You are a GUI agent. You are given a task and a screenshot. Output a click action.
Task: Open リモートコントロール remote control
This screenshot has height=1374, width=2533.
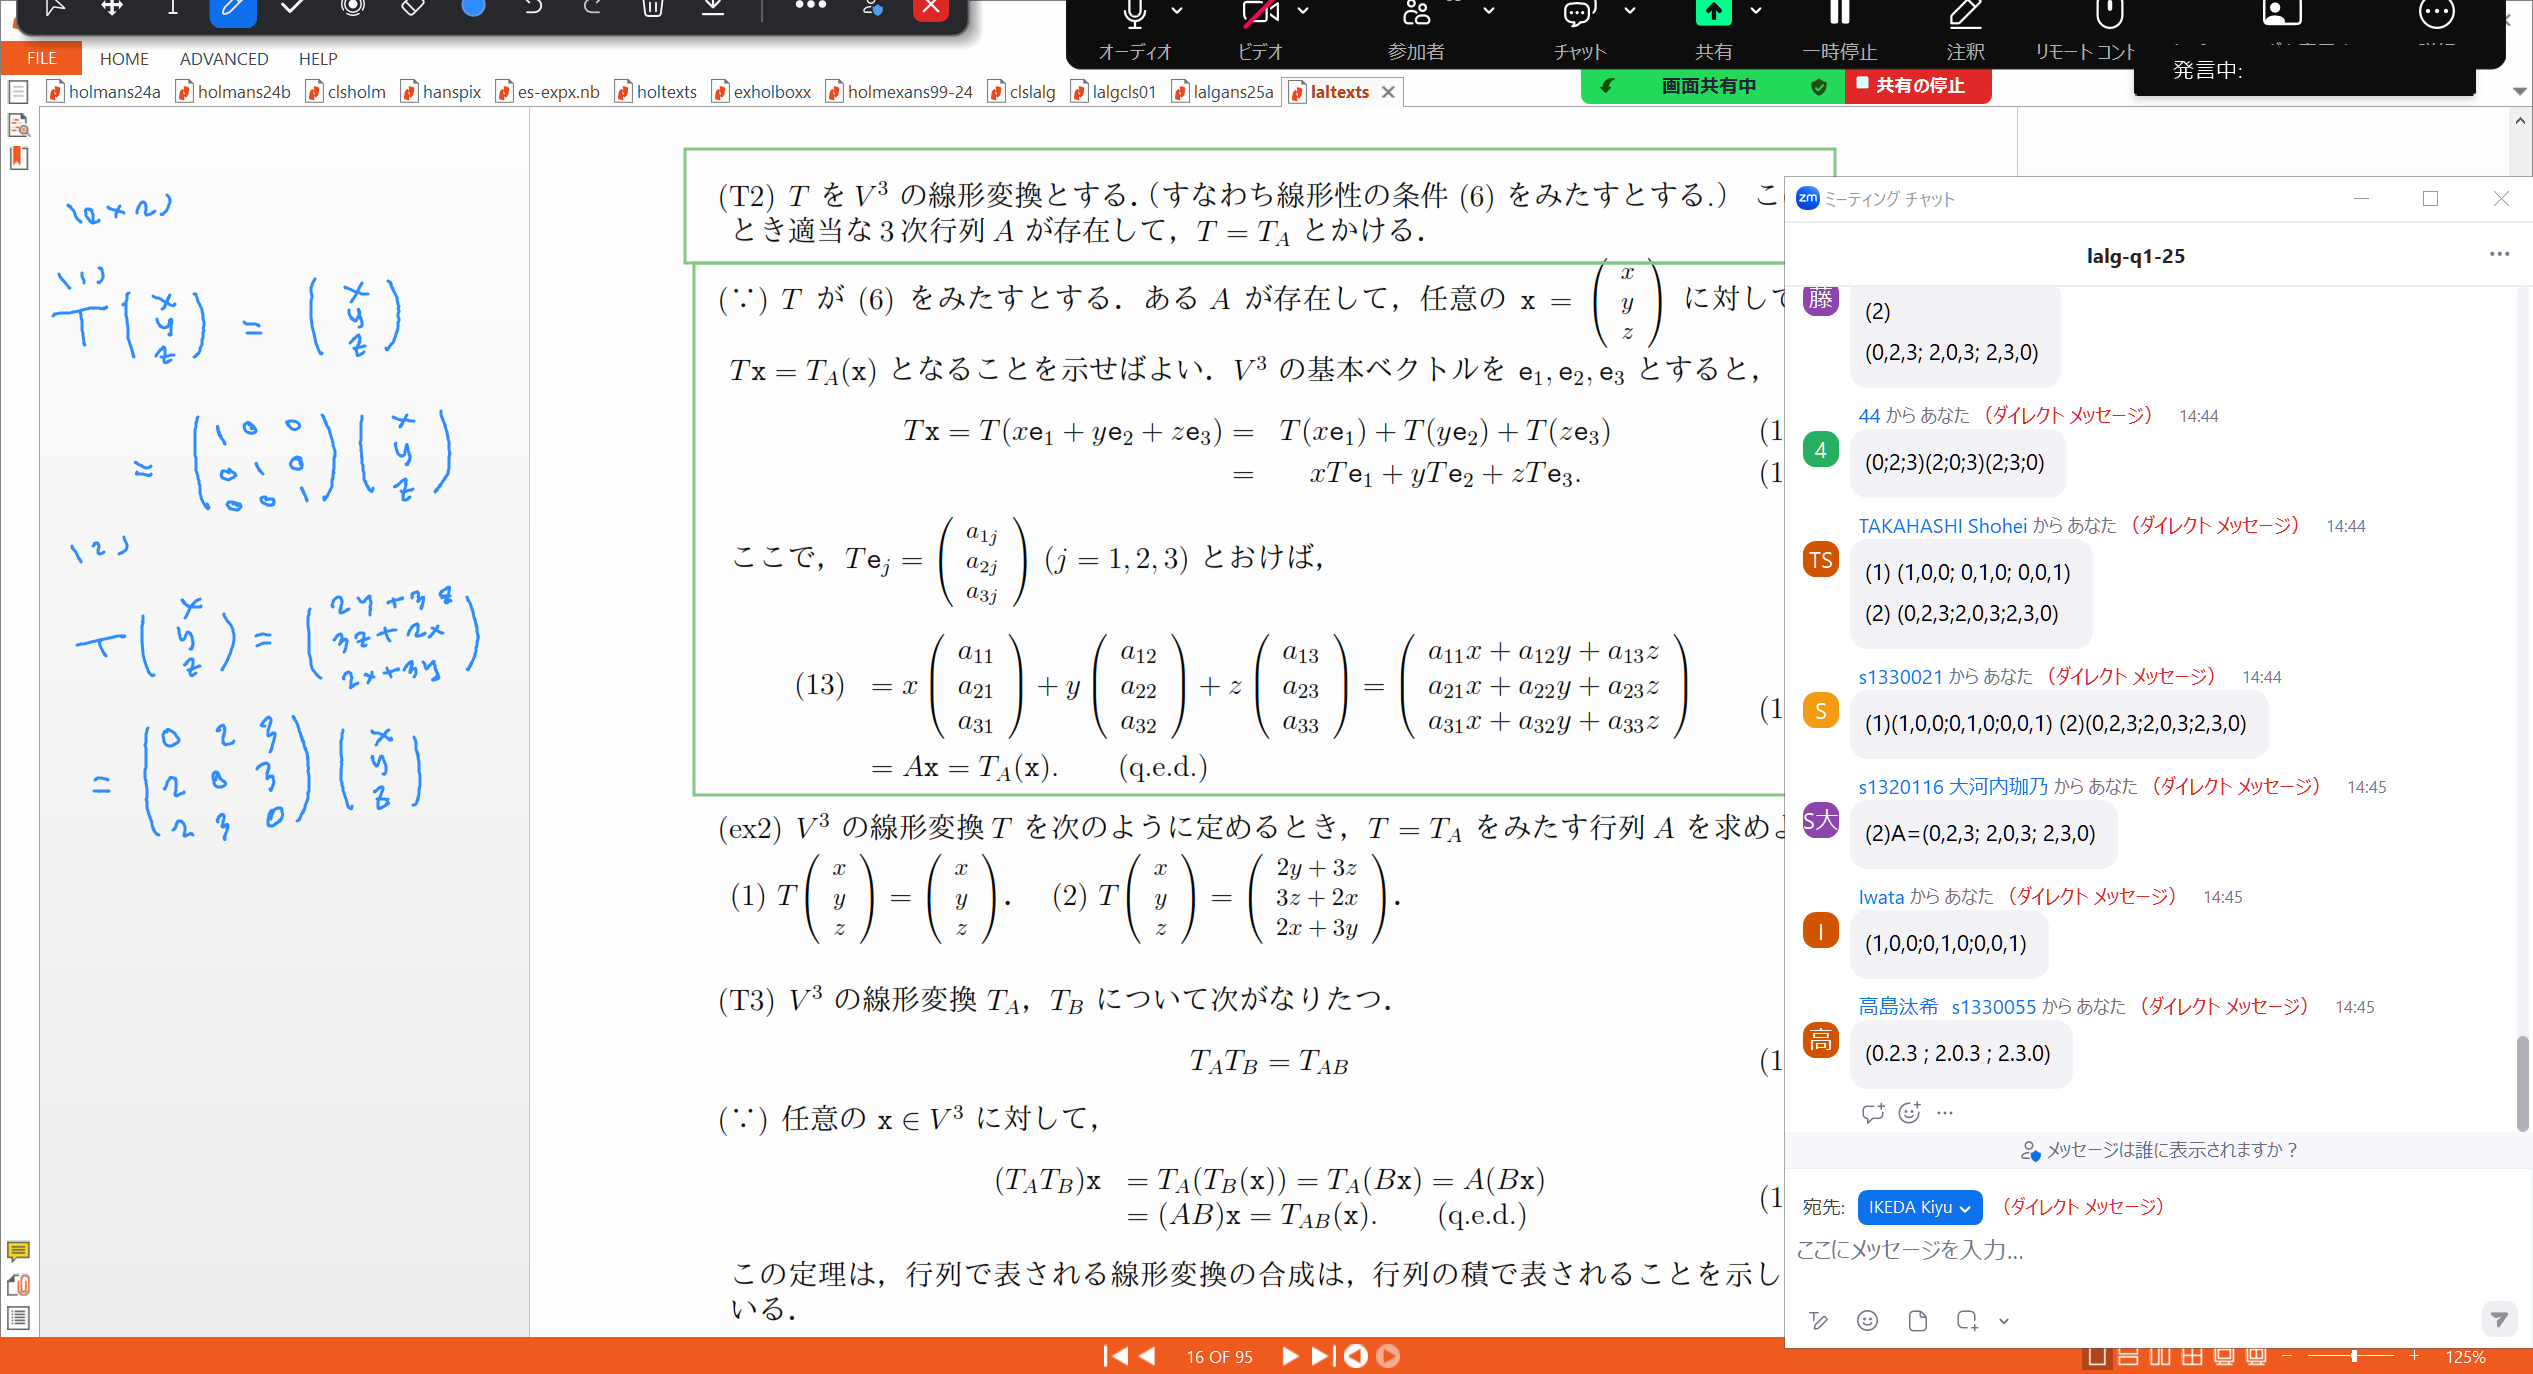tap(2086, 30)
